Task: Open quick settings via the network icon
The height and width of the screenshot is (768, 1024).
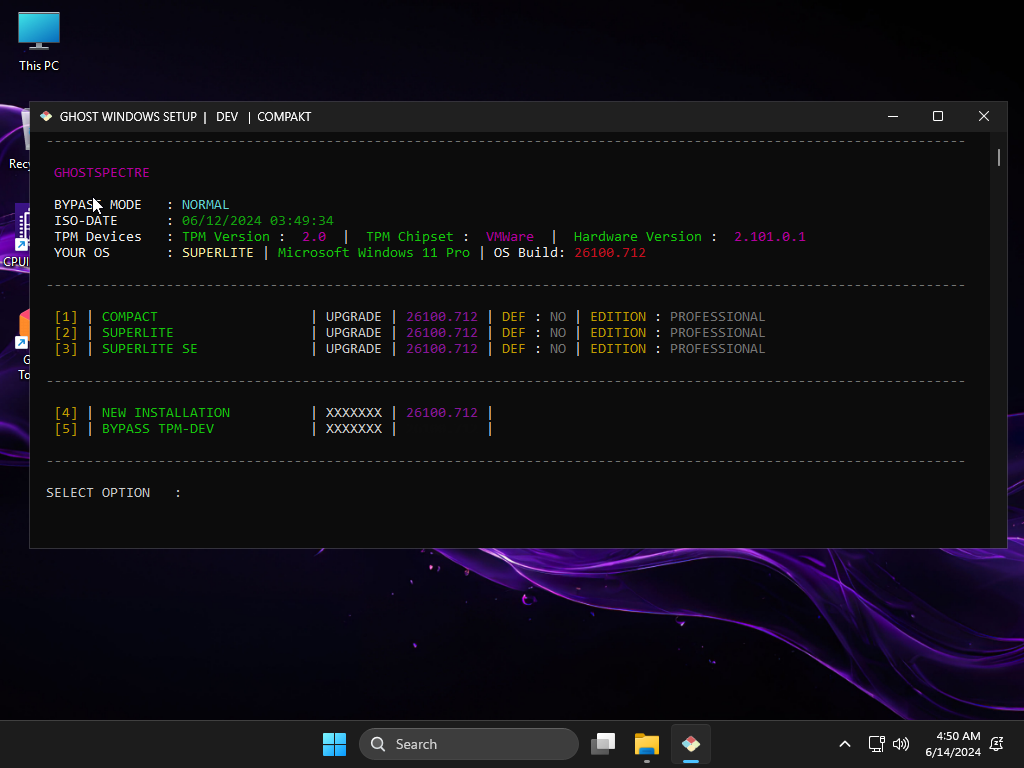Action: tap(877, 744)
